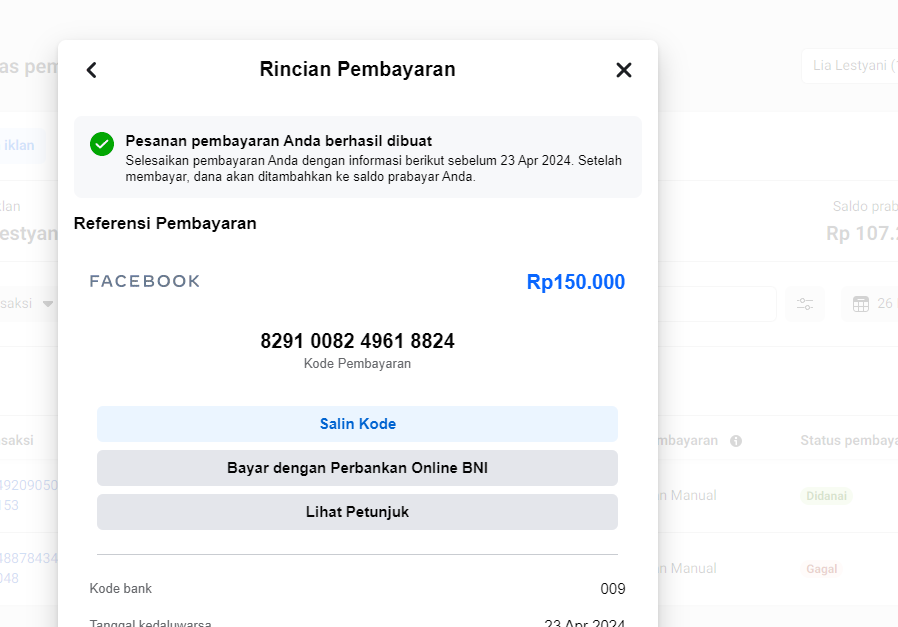Choose Bayar dengan Perbankan Online BNI
This screenshot has height=627, width=898.
point(357,468)
